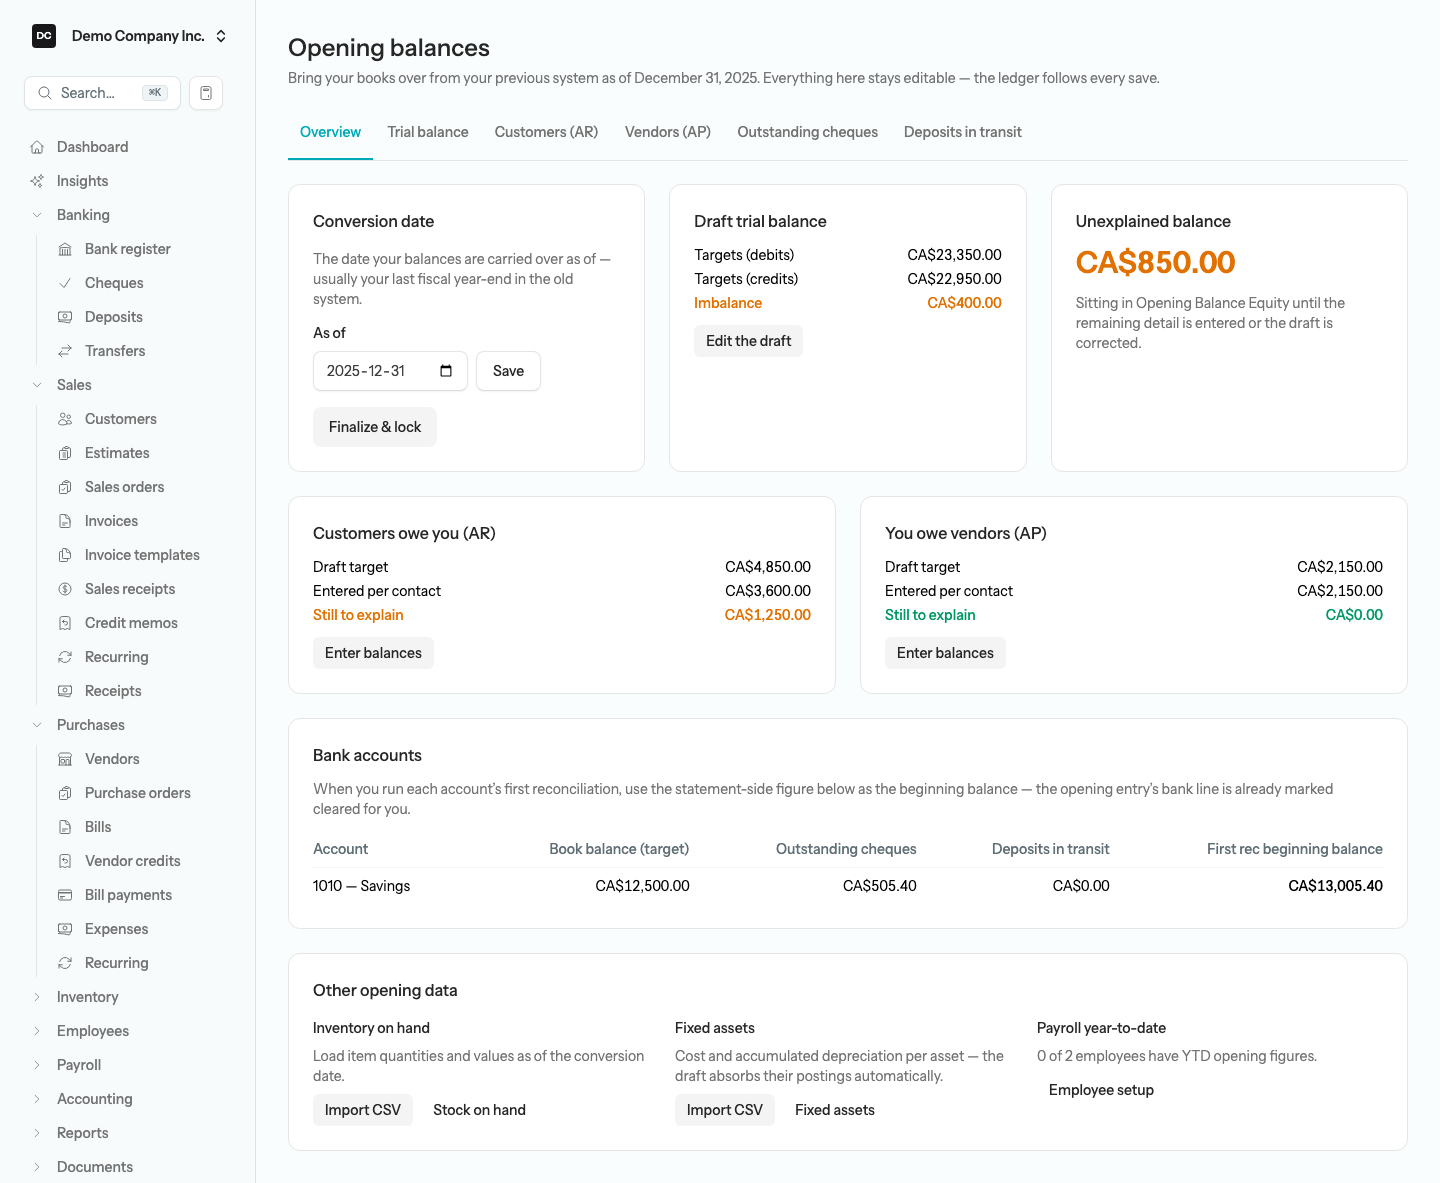The height and width of the screenshot is (1183, 1440).
Task: Collapse the Banking section
Action: pyautogui.click(x=37, y=215)
